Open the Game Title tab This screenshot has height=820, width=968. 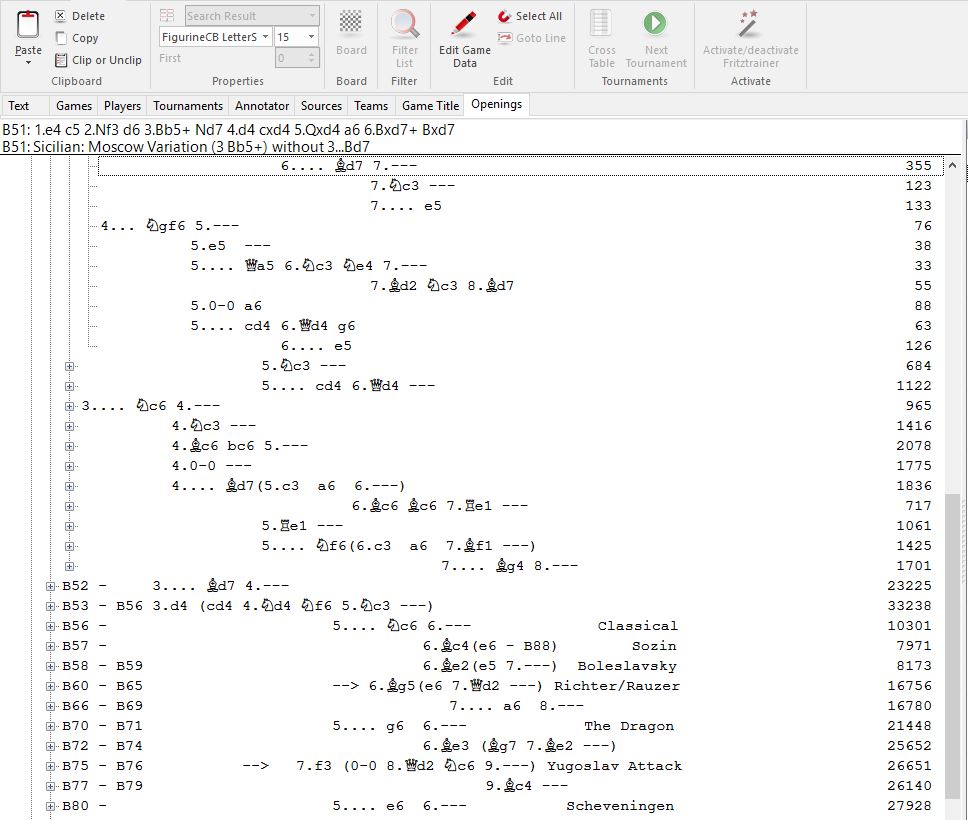pos(430,105)
